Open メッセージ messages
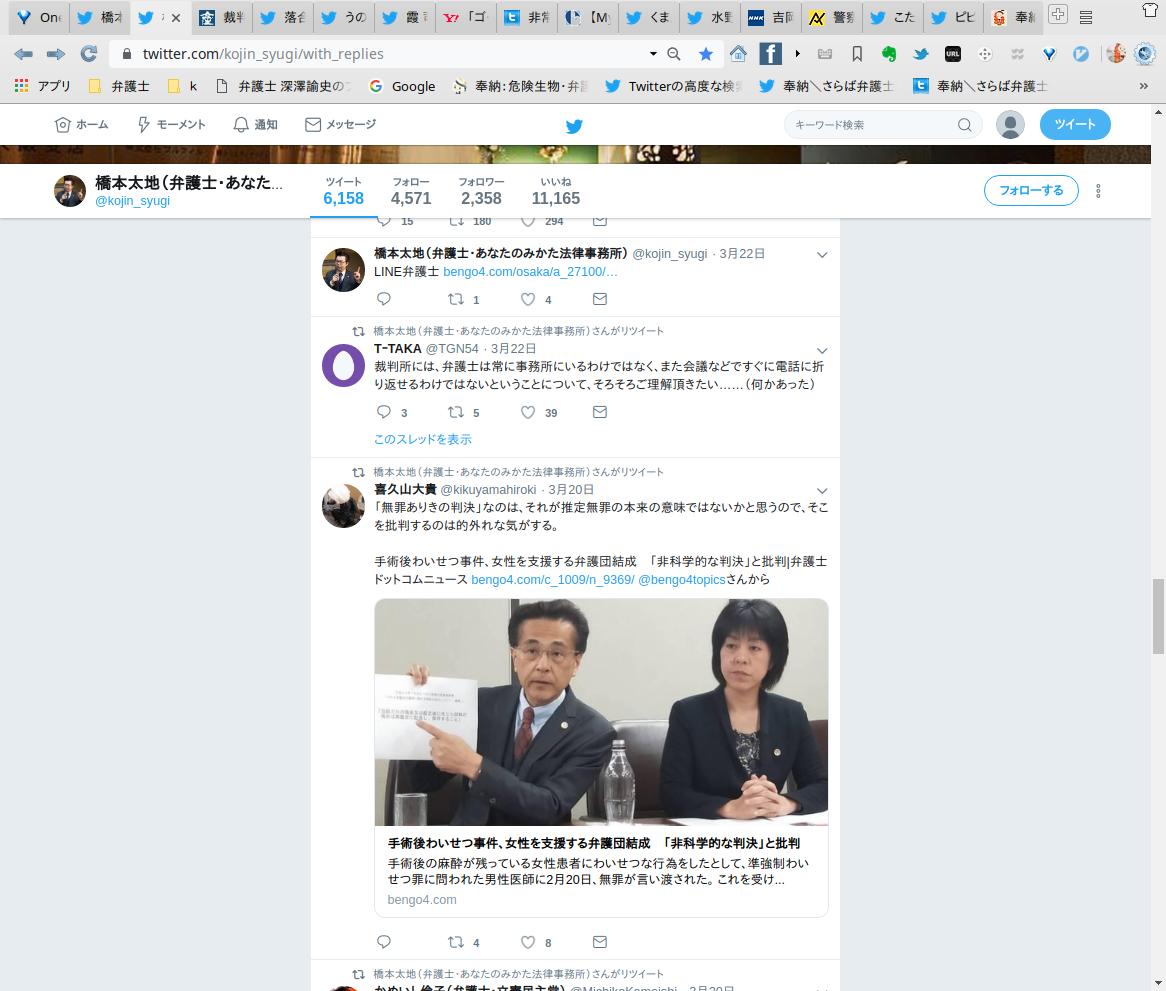1166x991 pixels. coord(341,124)
